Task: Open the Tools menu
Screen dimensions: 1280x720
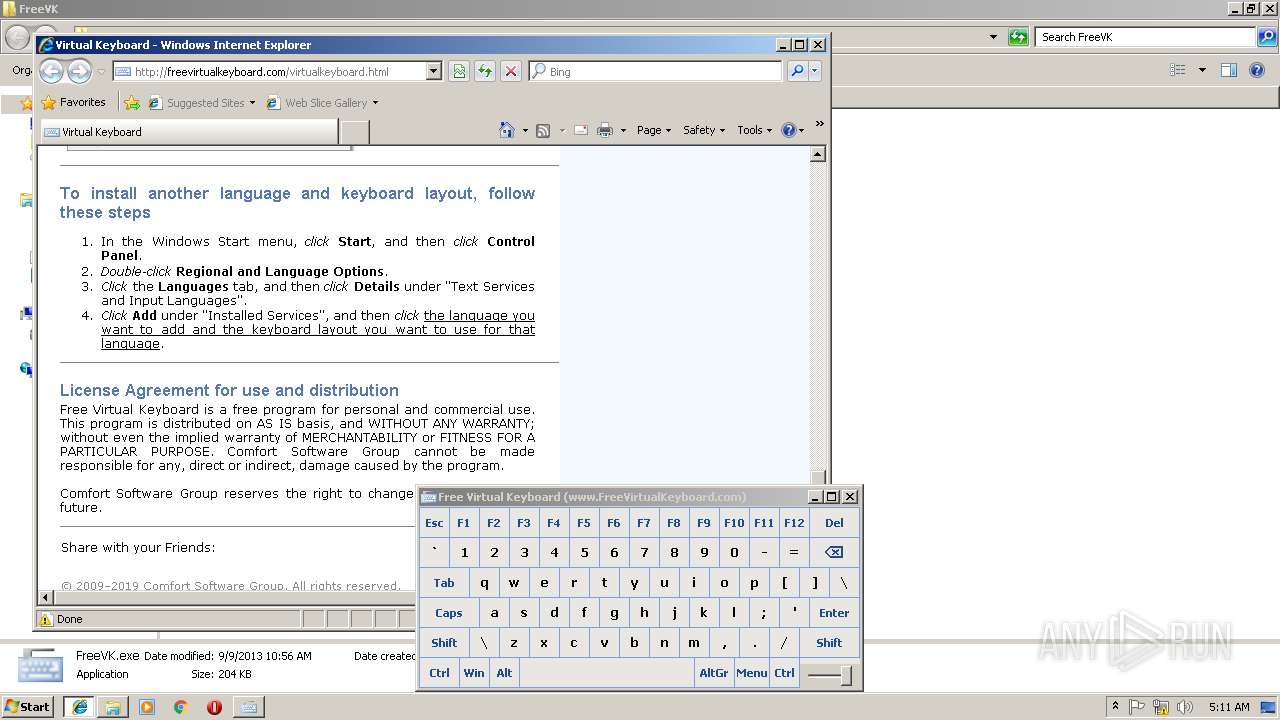Action: click(x=754, y=130)
